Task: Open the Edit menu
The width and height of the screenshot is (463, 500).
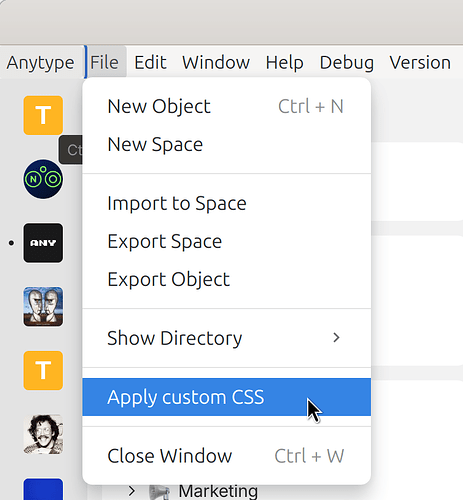Action: coord(150,62)
